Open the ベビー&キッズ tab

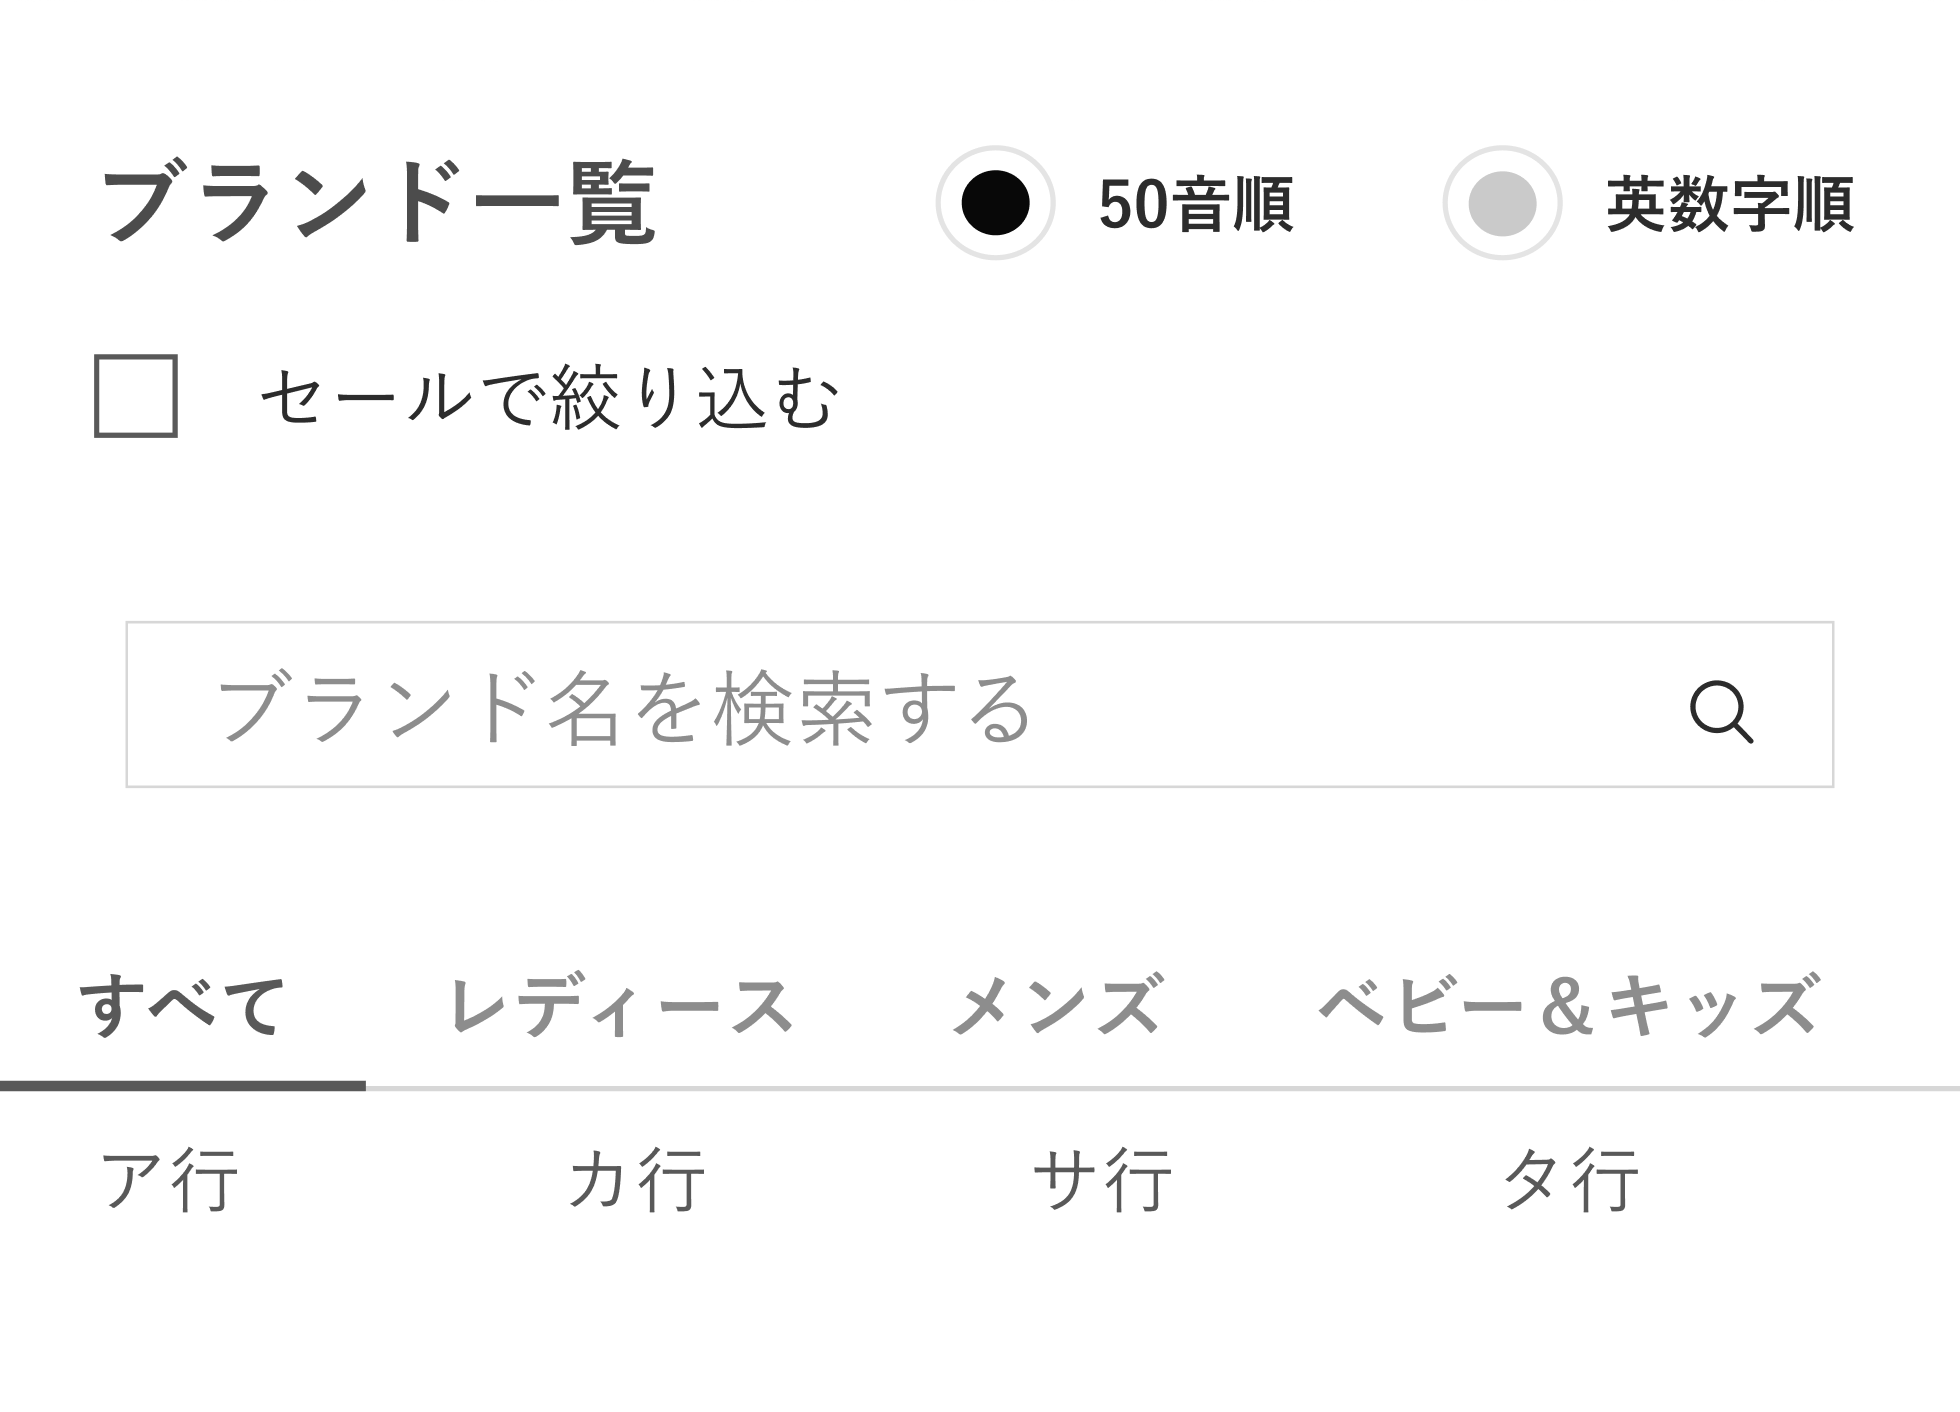pos(1568,1004)
